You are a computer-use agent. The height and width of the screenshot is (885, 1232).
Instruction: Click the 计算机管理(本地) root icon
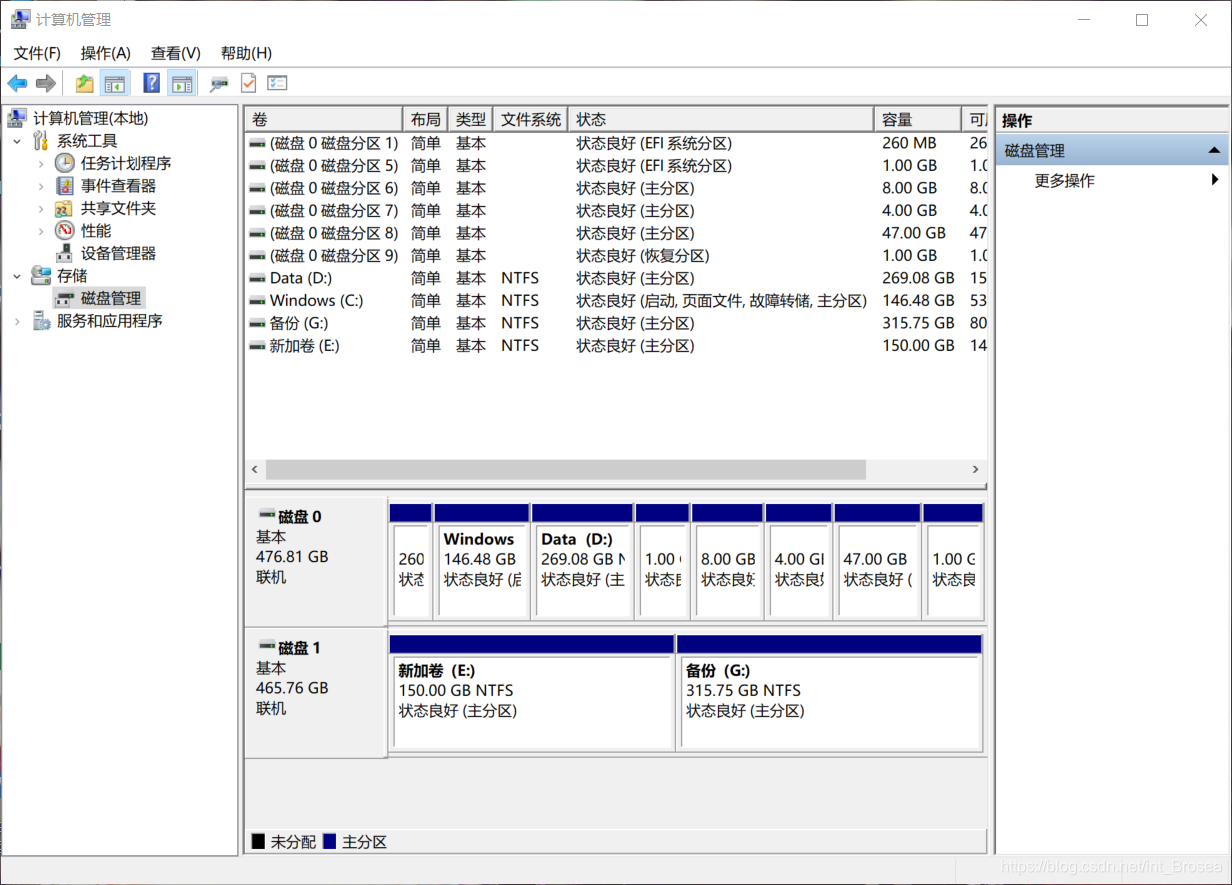click(x=17, y=118)
